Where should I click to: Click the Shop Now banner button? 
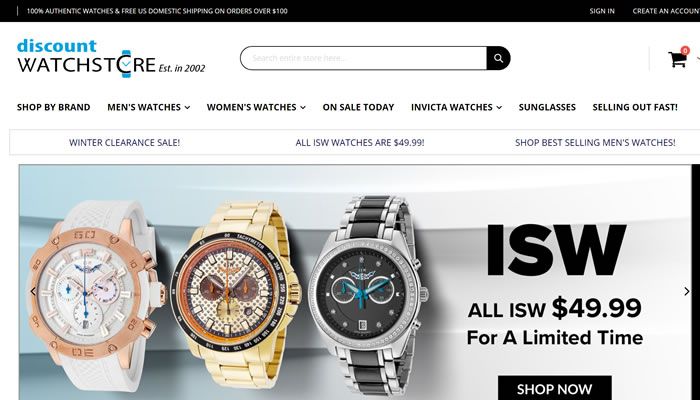pyautogui.click(x=554, y=388)
